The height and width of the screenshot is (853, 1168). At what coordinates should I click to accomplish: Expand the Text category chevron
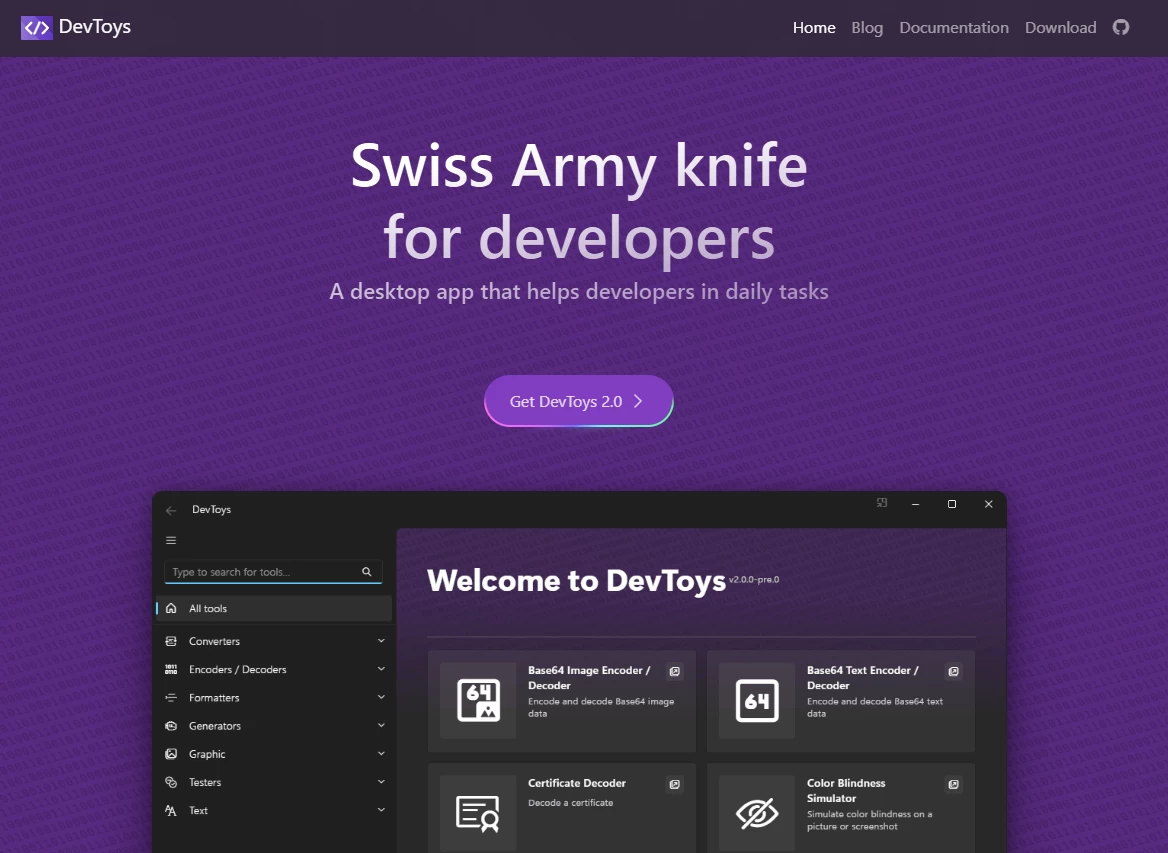tap(381, 810)
